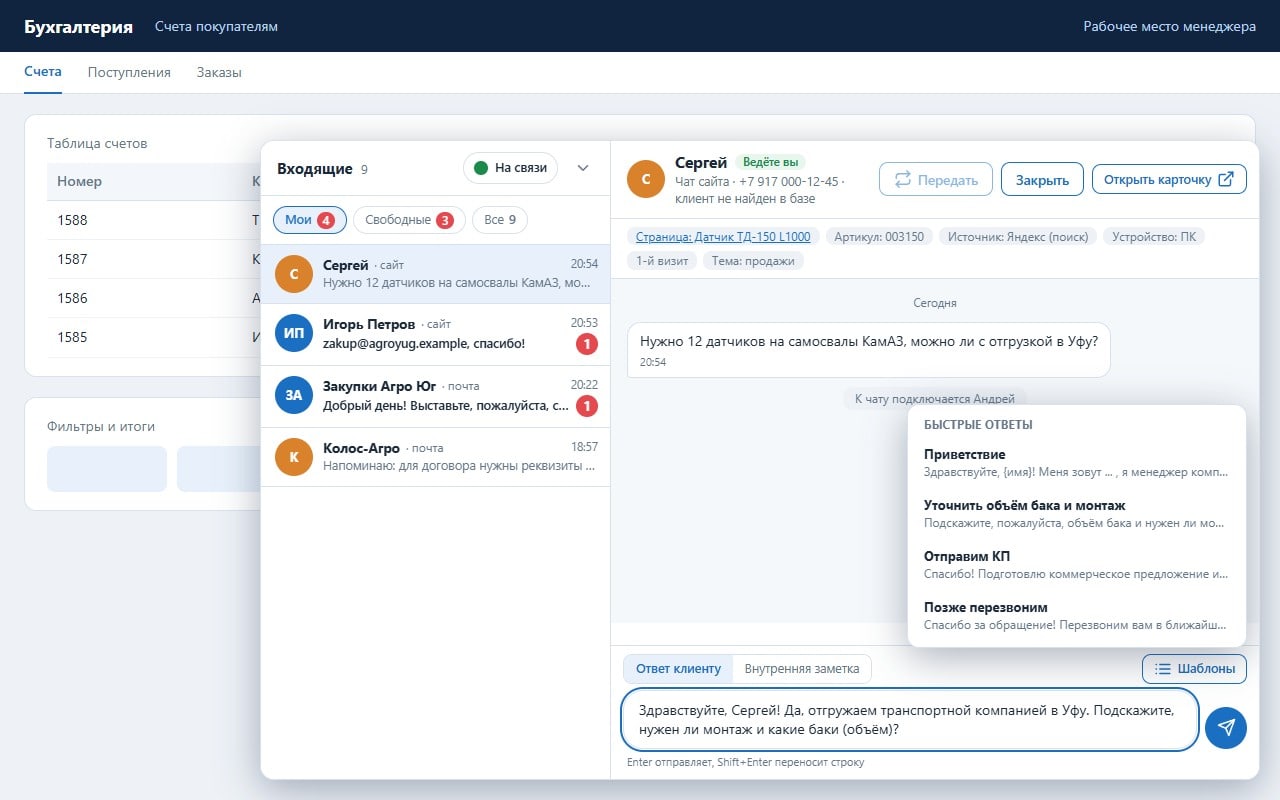This screenshot has height=800, width=1280.
Task: Click the К avatar of Колос-Агро
Action: tap(294, 457)
